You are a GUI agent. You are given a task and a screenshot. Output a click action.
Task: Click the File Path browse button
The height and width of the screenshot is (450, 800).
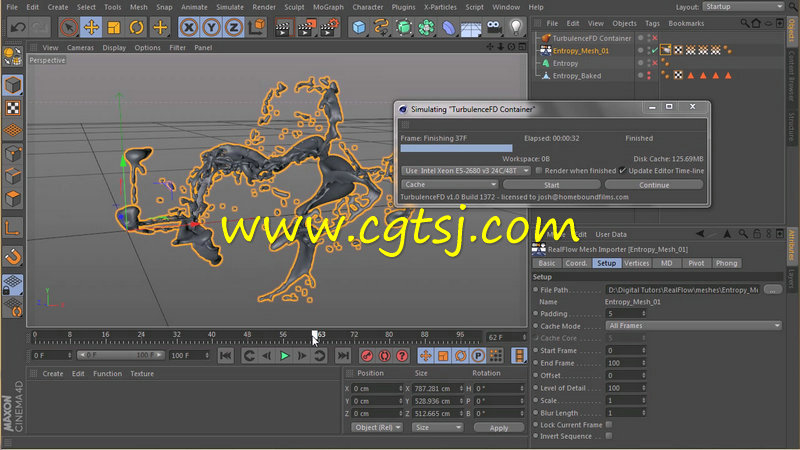(773, 289)
